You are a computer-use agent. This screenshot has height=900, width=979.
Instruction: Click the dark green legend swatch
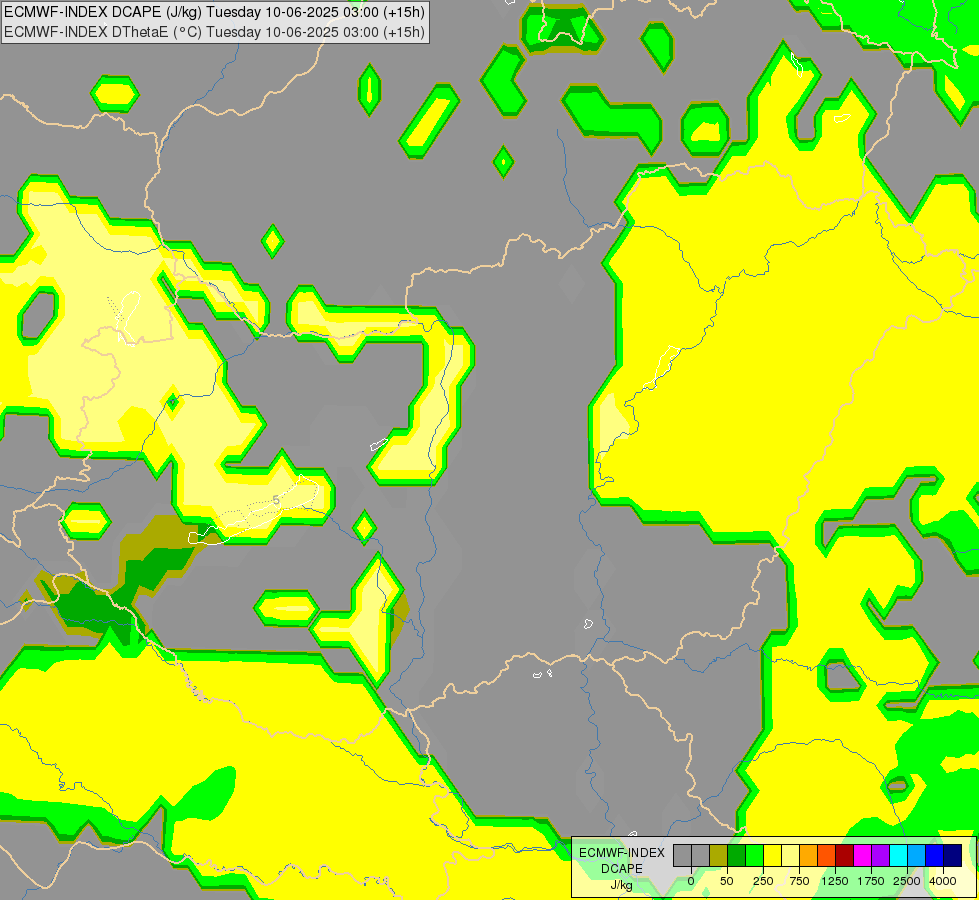click(x=737, y=855)
